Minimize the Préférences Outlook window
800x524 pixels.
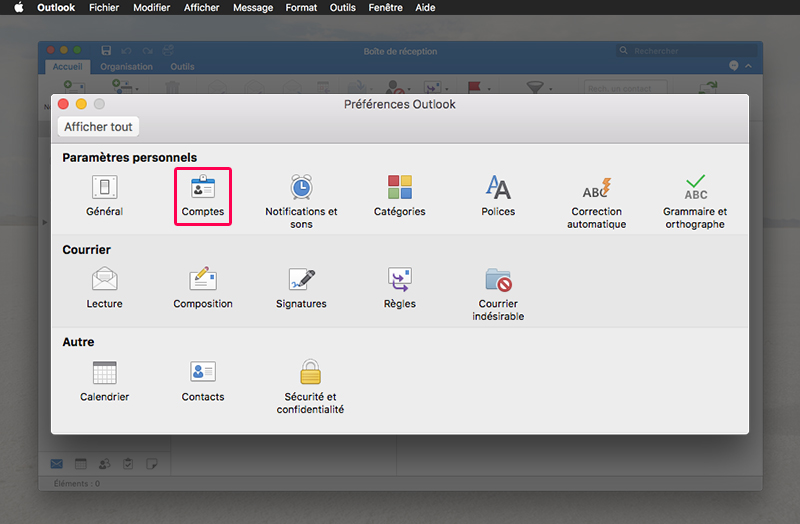[81, 104]
